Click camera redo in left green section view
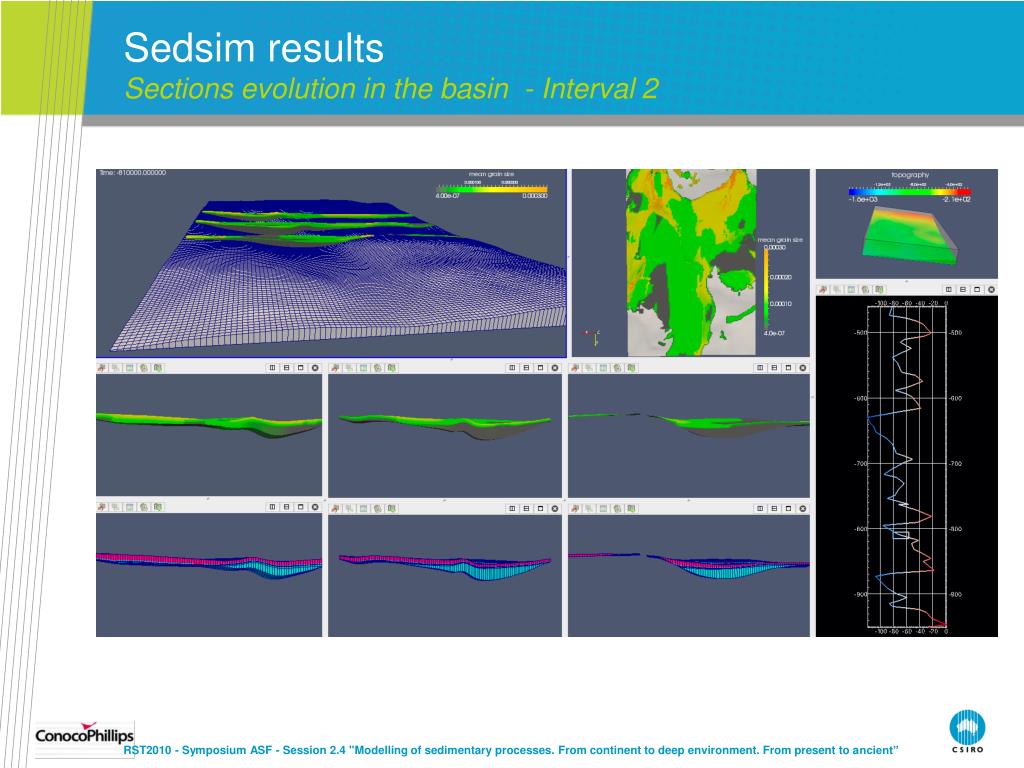This screenshot has width=1024, height=768. [116, 368]
